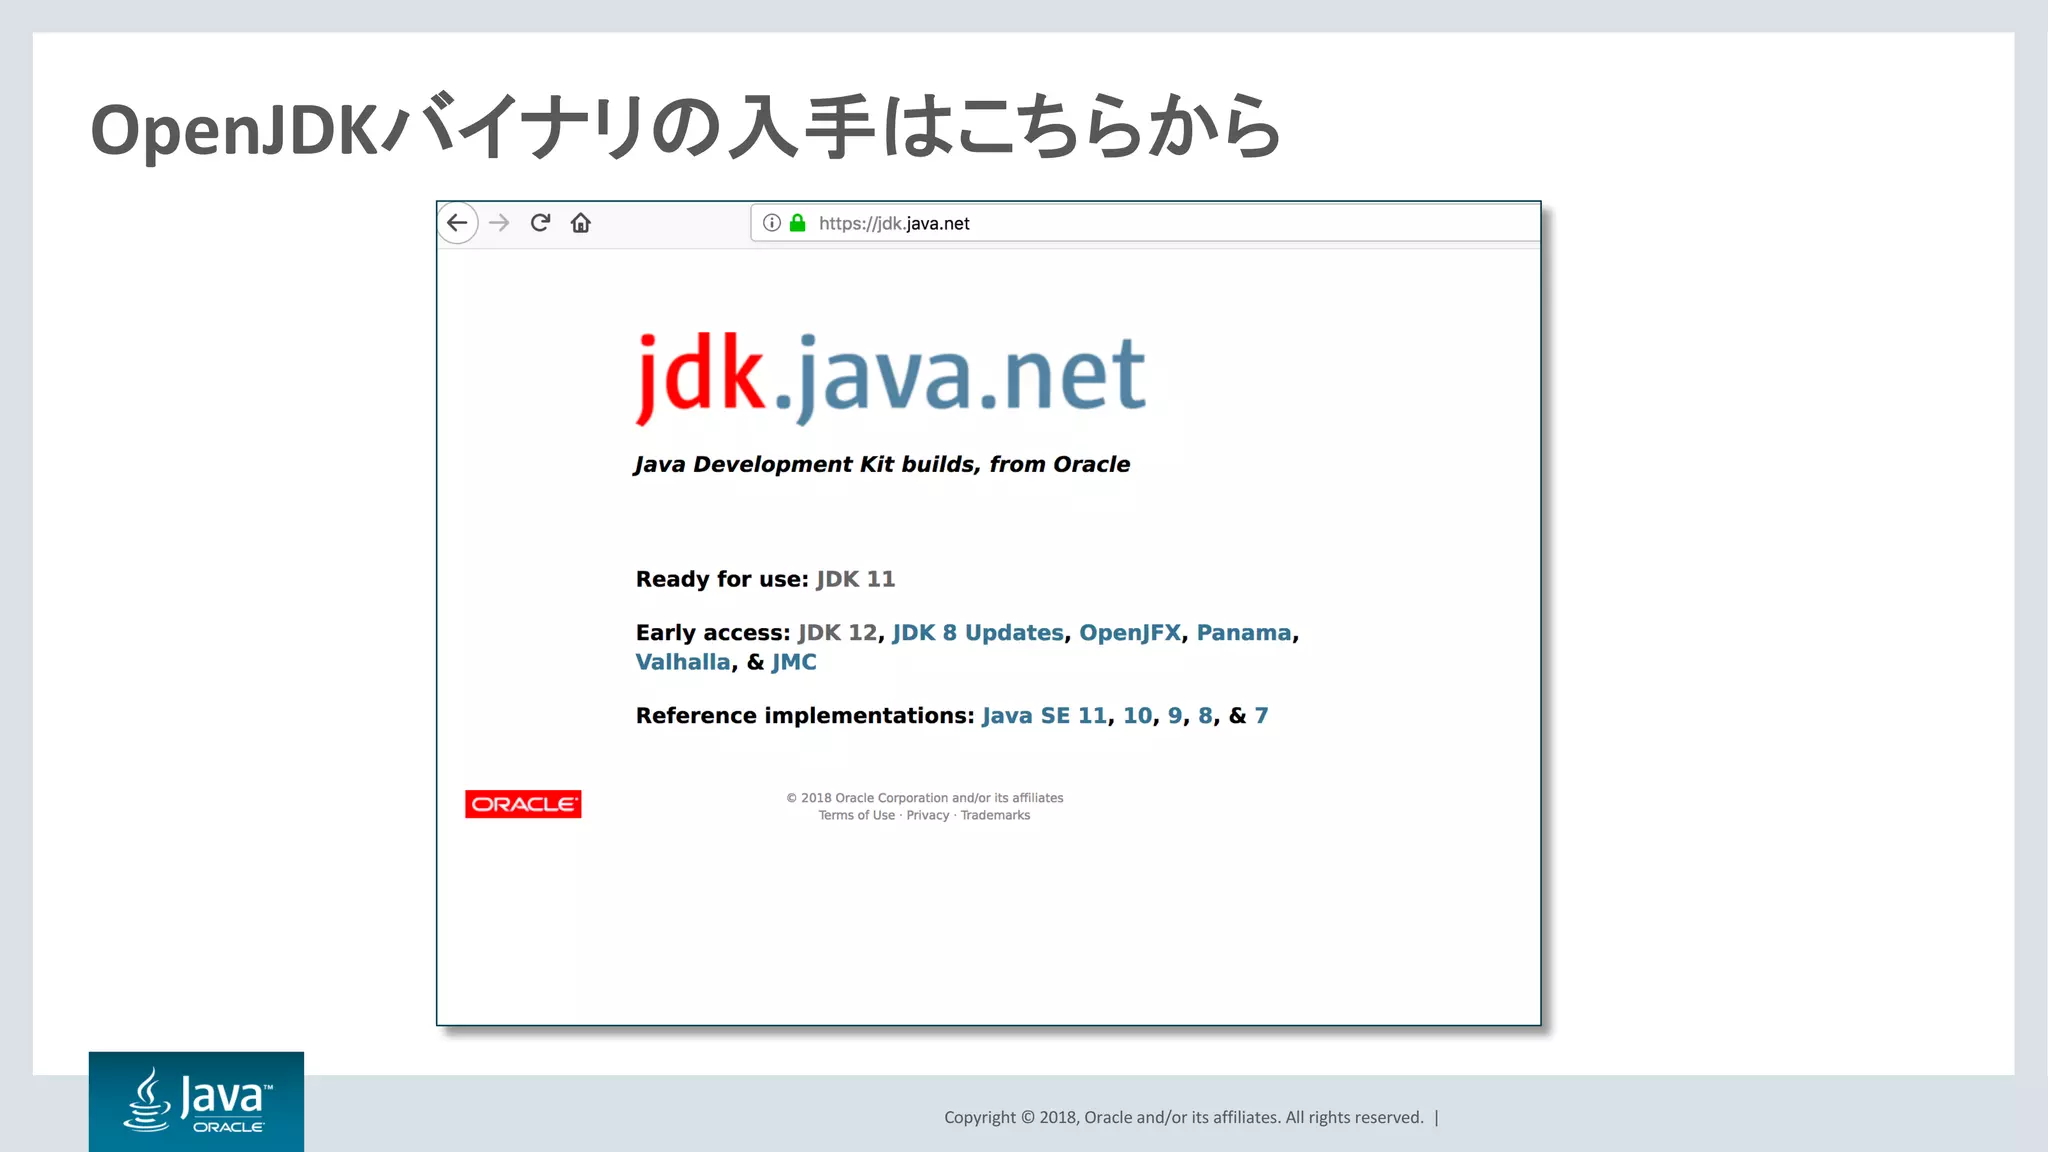This screenshot has height=1152, width=2048.
Task: Open the browser home icon
Action: point(581,222)
